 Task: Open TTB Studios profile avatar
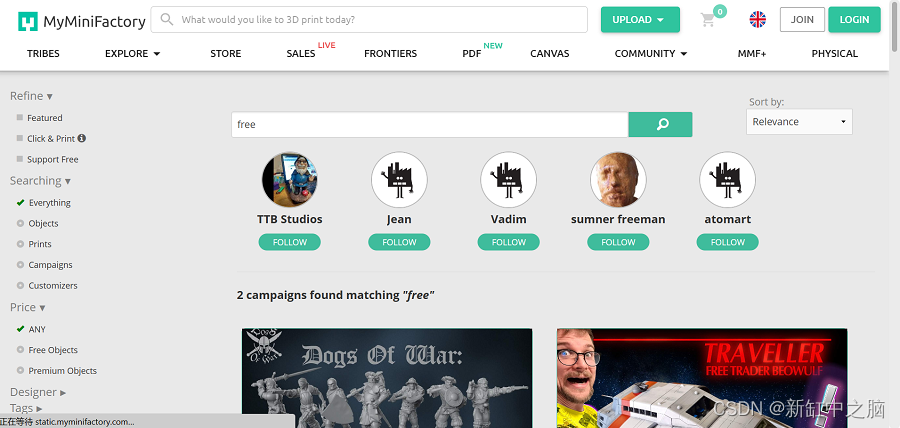(290, 180)
